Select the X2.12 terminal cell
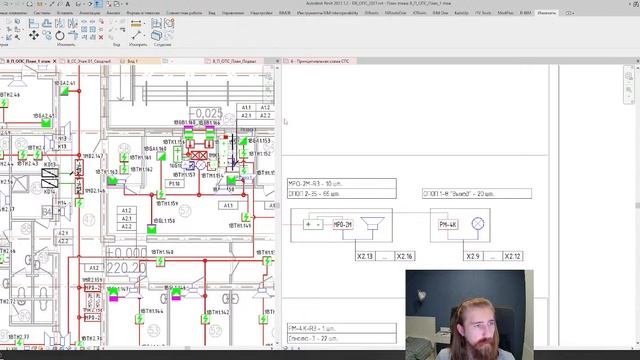Viewport: 640px width, 360px height. pos(512,256)
